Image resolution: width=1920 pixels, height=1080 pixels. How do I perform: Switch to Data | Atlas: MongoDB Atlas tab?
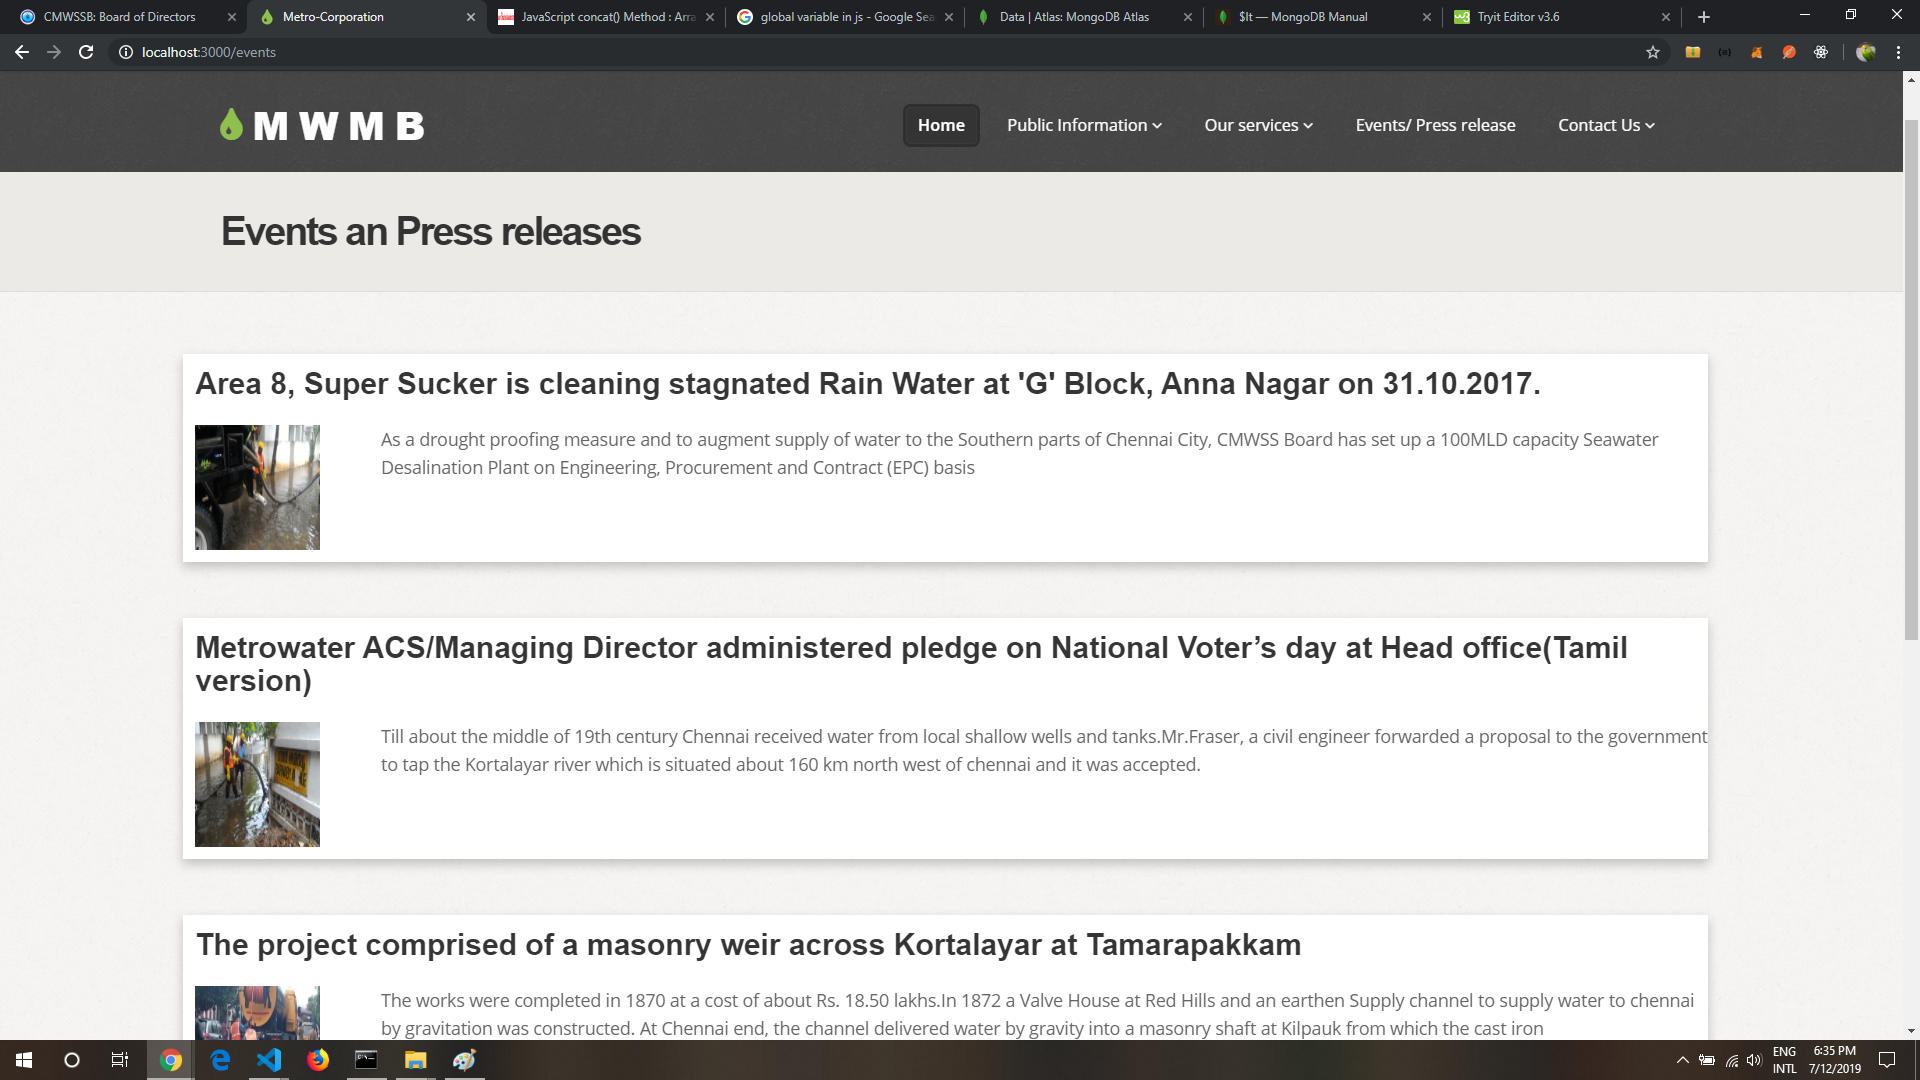(x=1085, y=17)
